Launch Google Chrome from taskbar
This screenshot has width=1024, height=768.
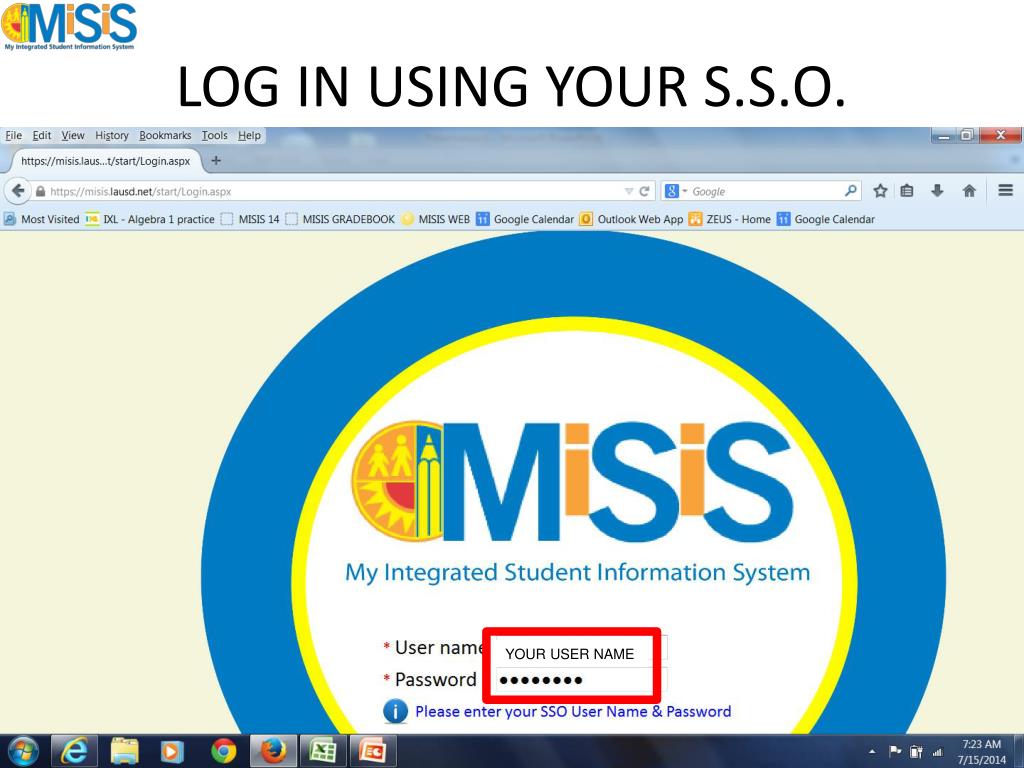(x=223, y=752)
